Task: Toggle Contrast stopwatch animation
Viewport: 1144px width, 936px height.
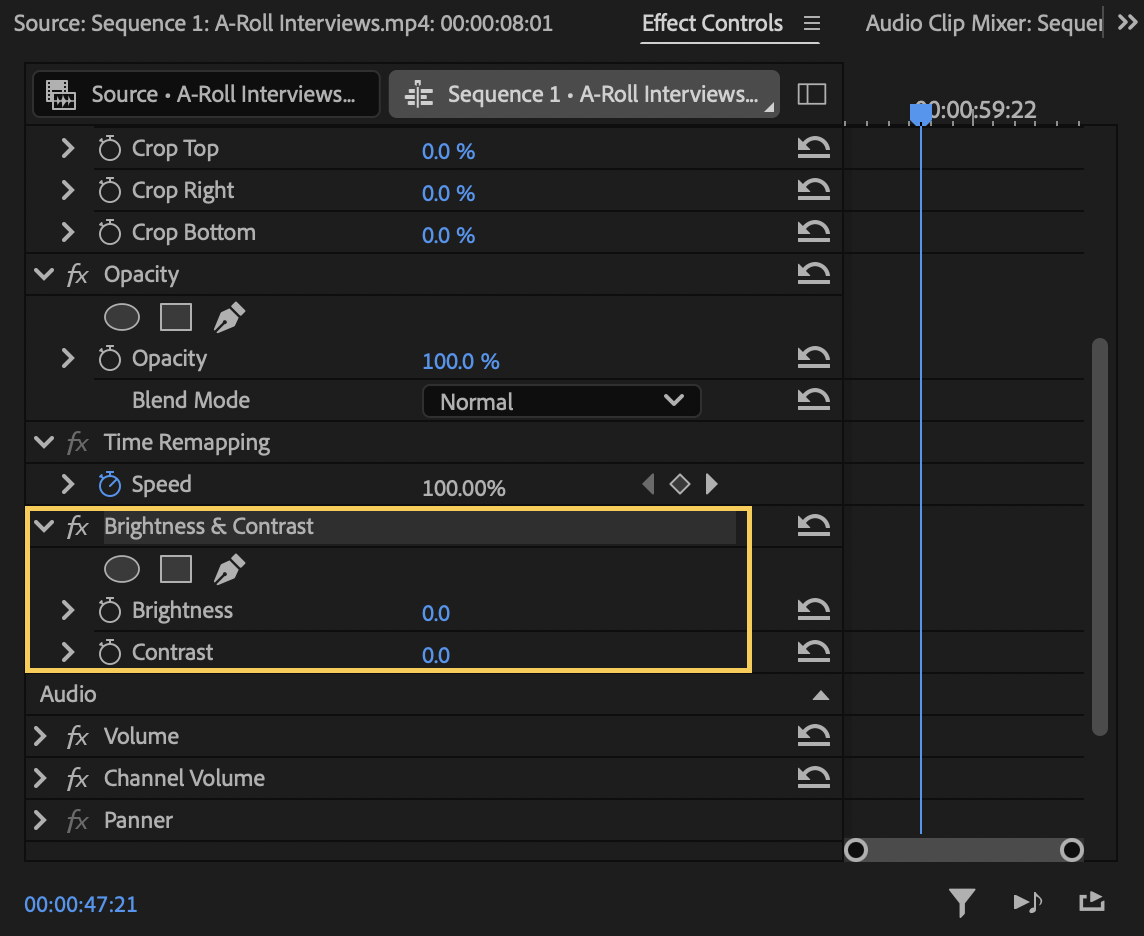Action: (x=109, y=652)
